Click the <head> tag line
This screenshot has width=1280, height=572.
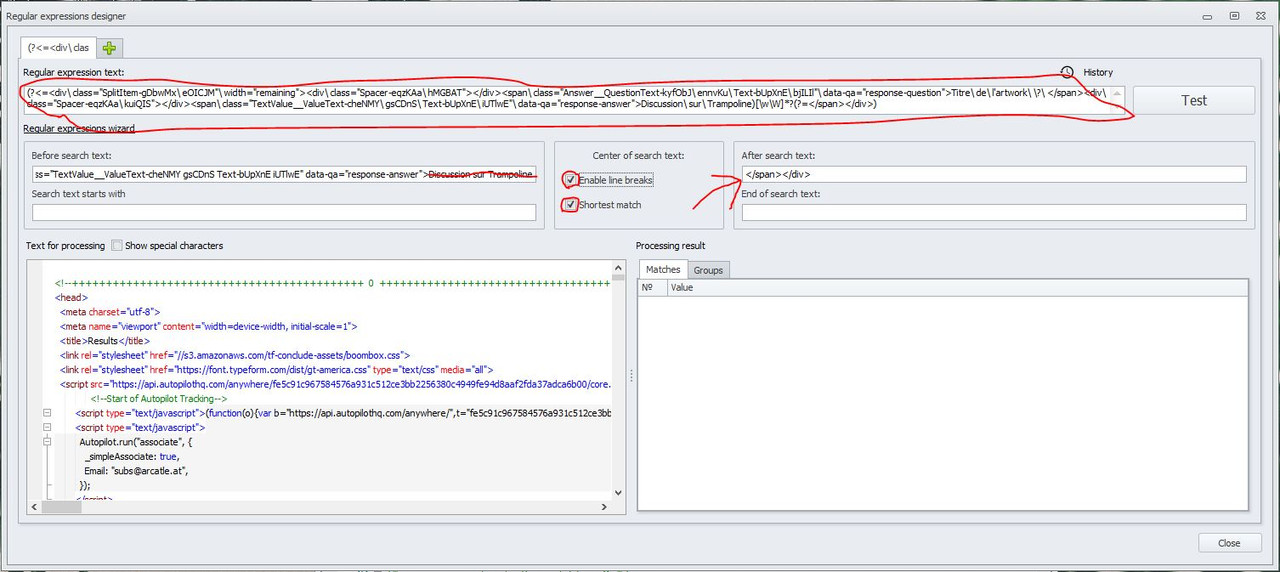click(x=71, y=297)
